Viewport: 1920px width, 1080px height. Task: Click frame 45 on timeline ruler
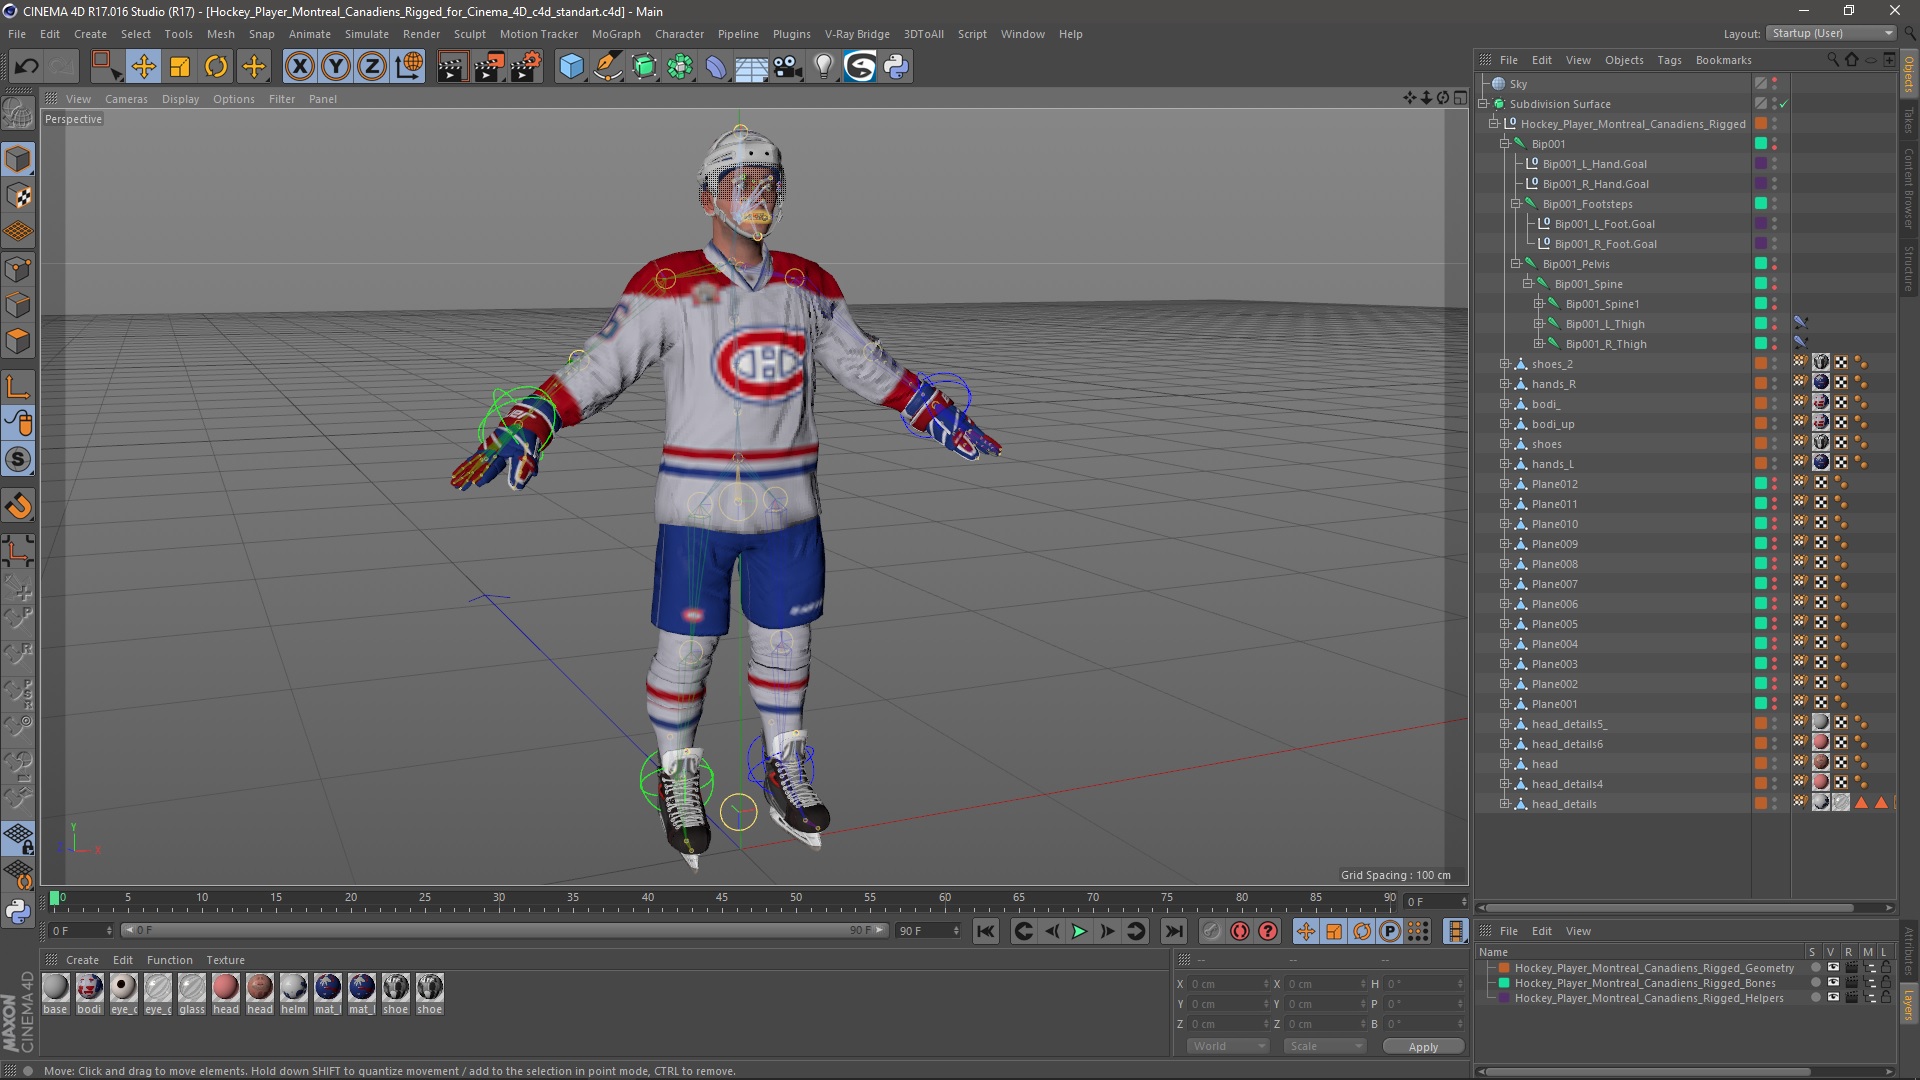point(721,898)
